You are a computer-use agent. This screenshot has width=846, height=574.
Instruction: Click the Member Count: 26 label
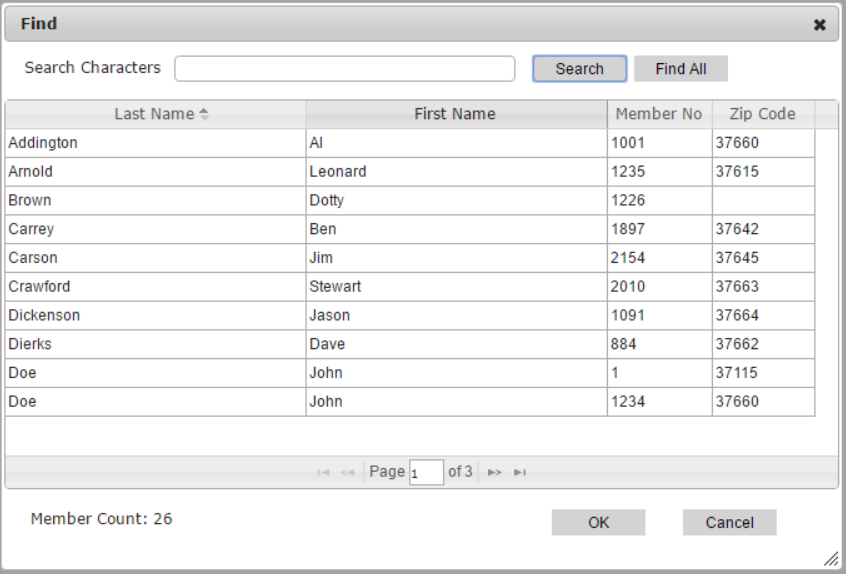pyautogui.click(x=101, y=519)
